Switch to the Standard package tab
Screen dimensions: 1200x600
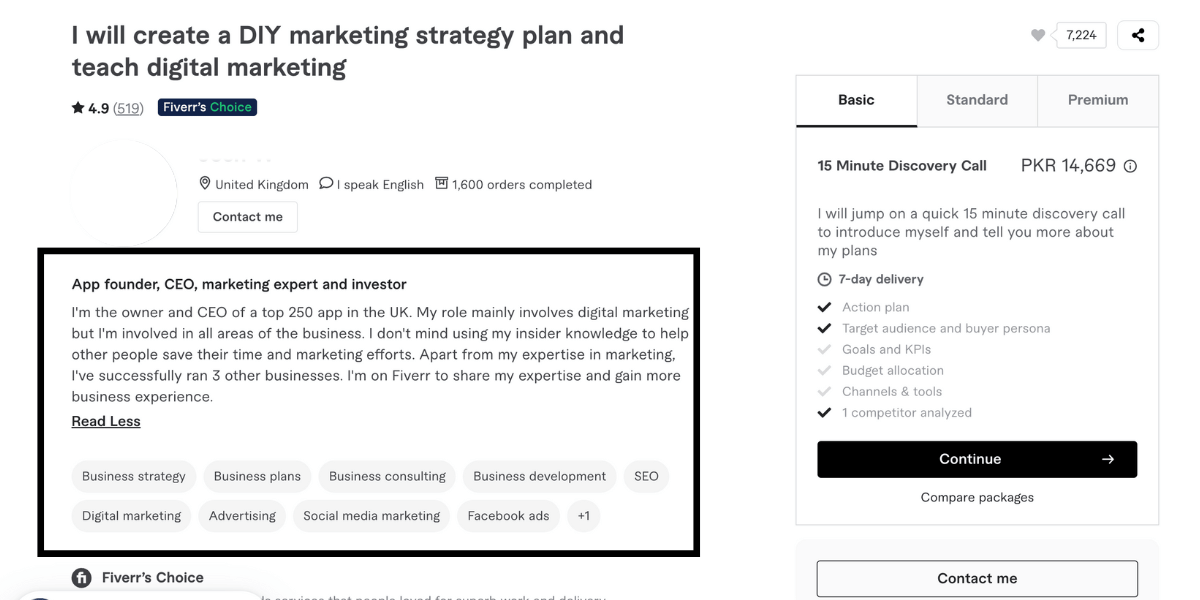(x=976, y=100)
